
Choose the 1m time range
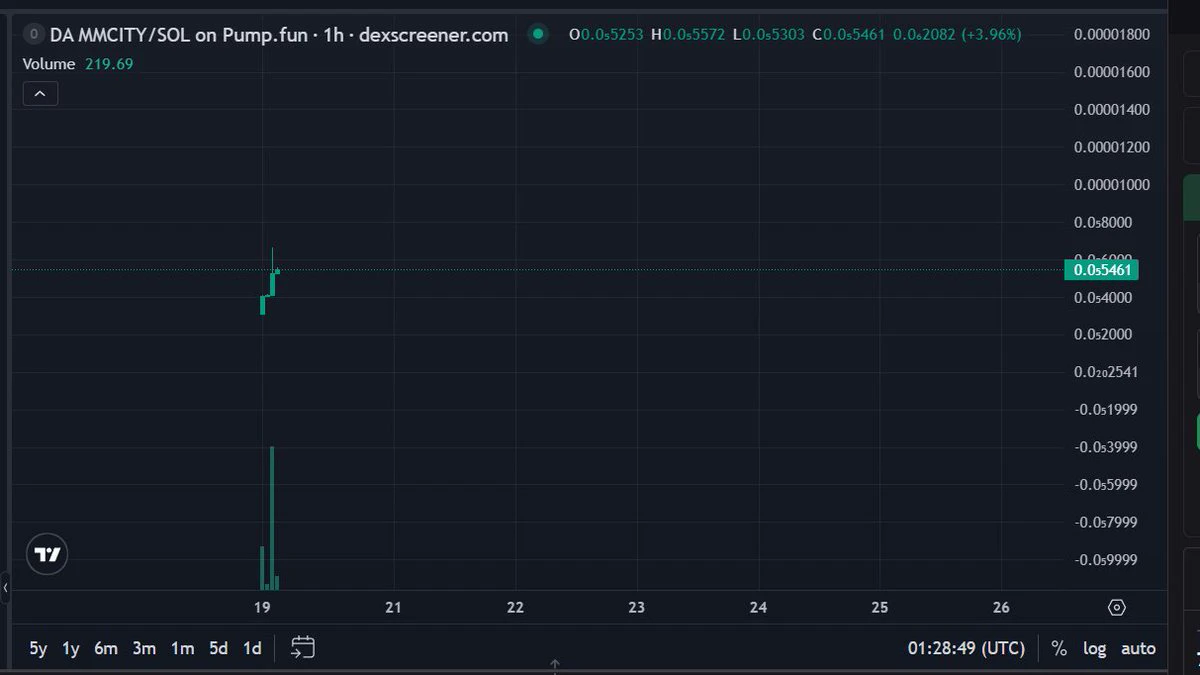click(x=182, y=649)
